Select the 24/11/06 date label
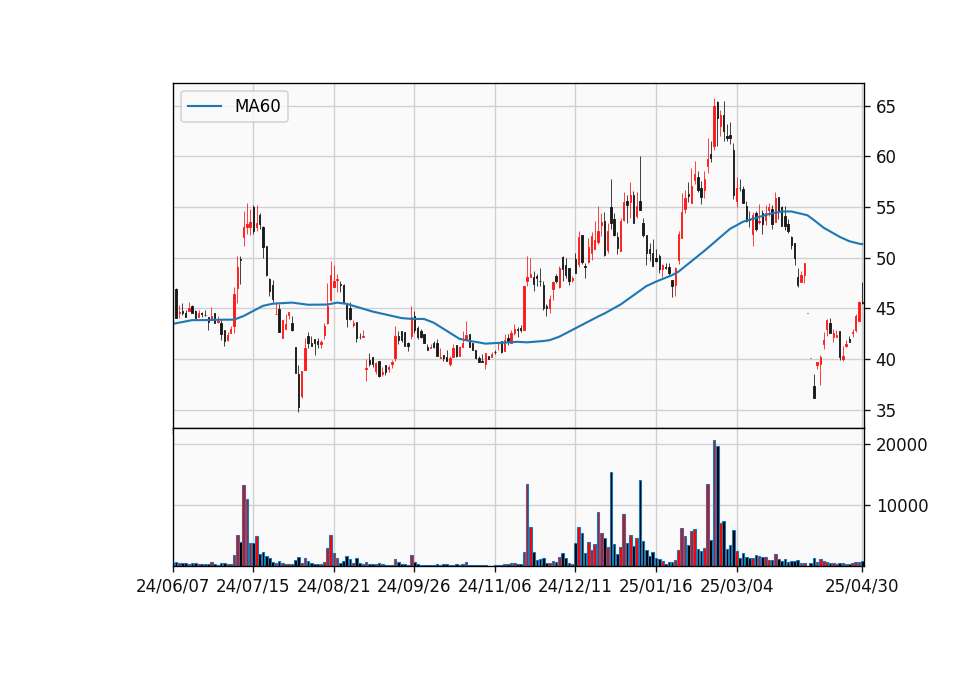This screenshot has height=690, width=960. (495, 586)
